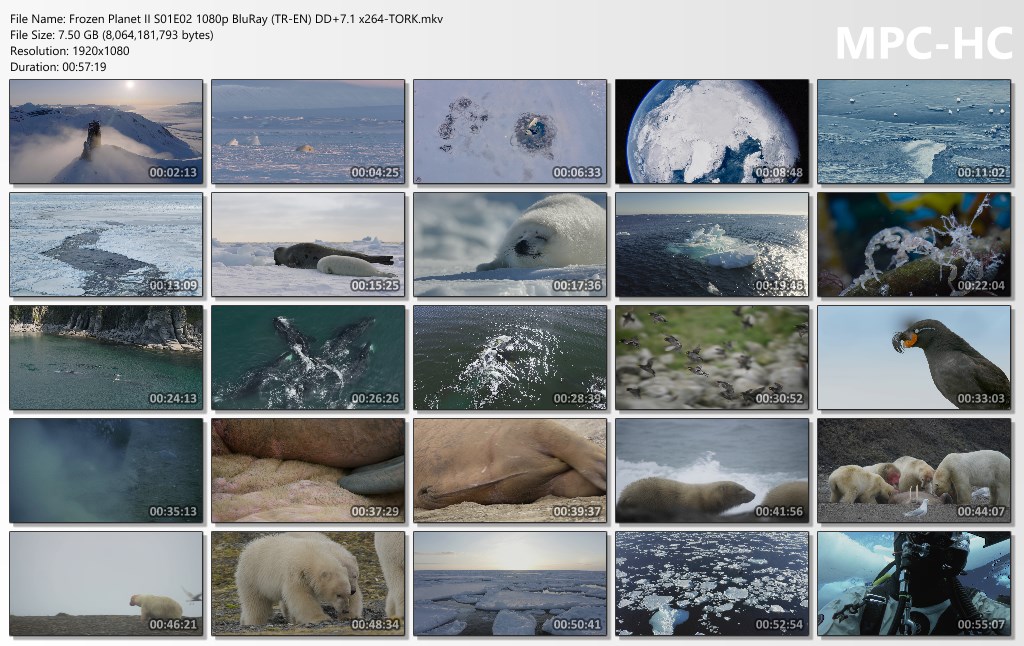The height and width of the screenshot is (646, 1024).
Task: Click the Duration: 00:57:19 text
Action: [58, 67]
